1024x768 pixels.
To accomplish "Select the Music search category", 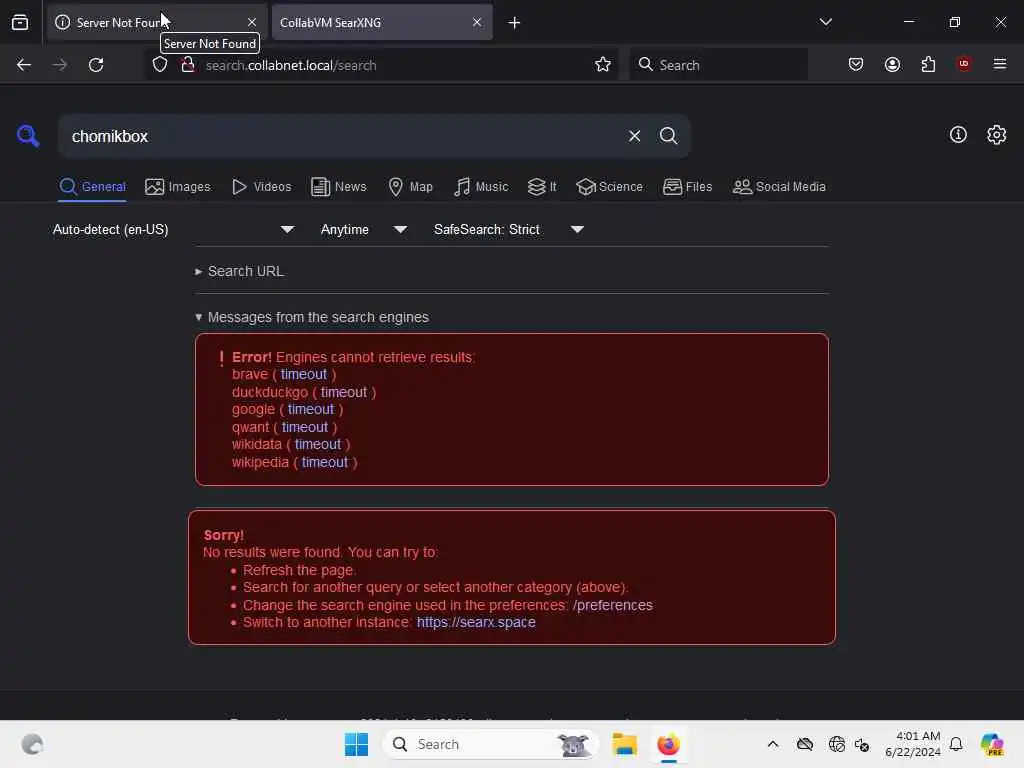I will coord(481,187).
